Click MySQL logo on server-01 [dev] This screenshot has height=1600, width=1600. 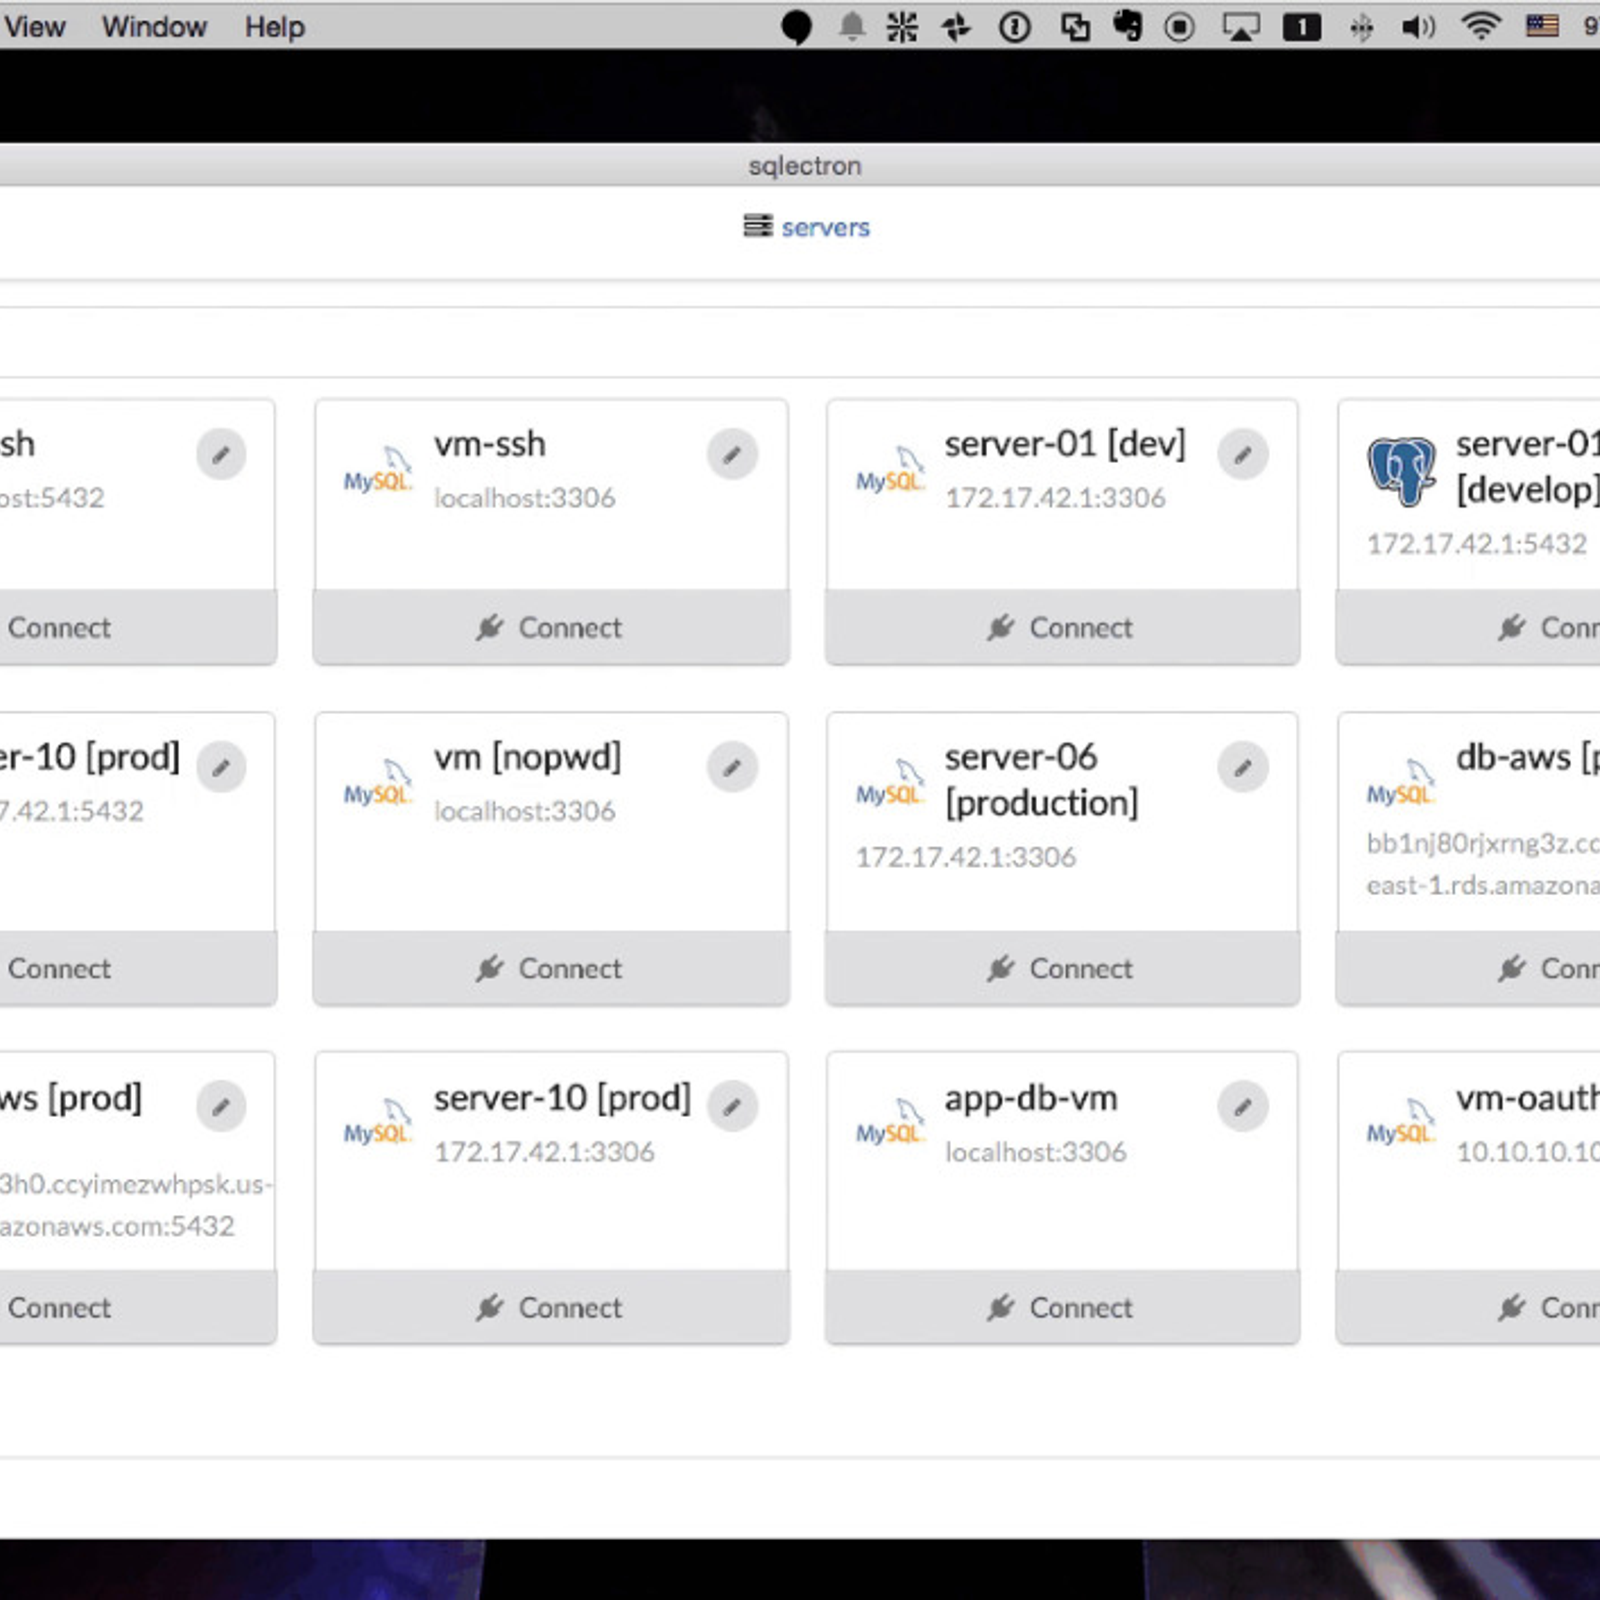[889, 470]
